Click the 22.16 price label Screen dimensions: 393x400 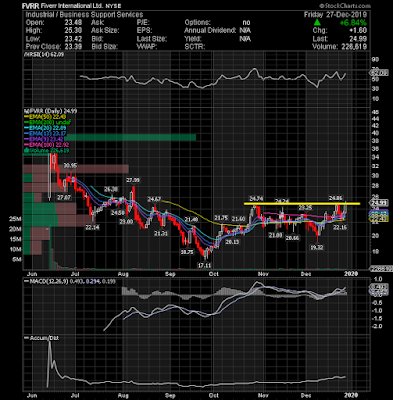[340, 227]
